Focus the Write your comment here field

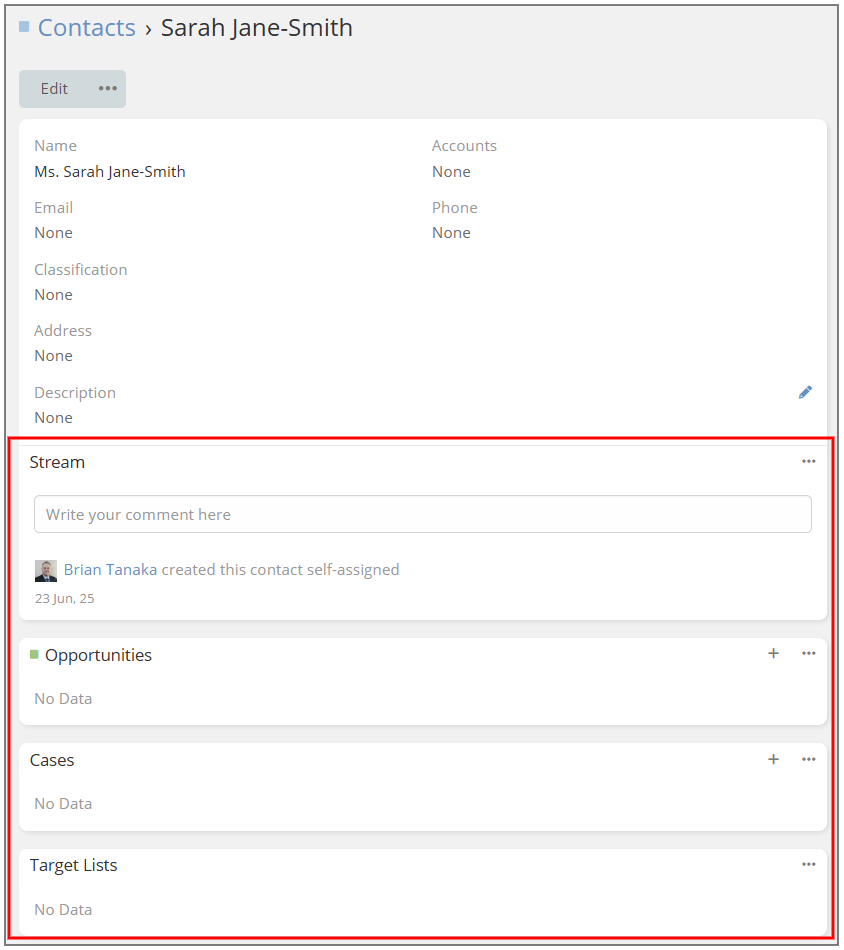423,514
